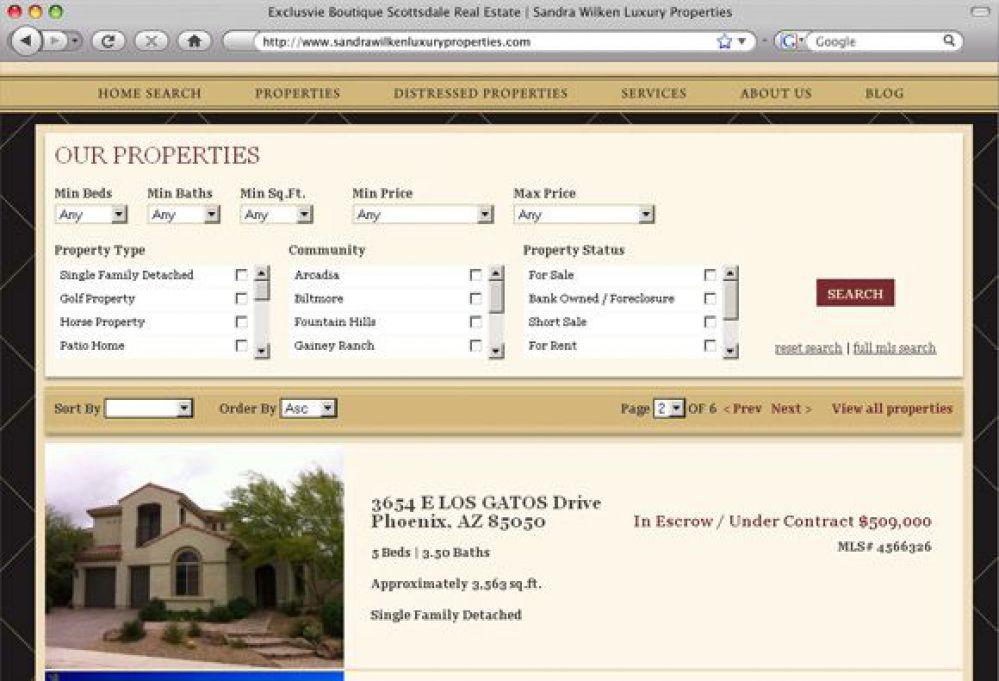
Task: Click the reset search link
Action: (x=809, y=348)
